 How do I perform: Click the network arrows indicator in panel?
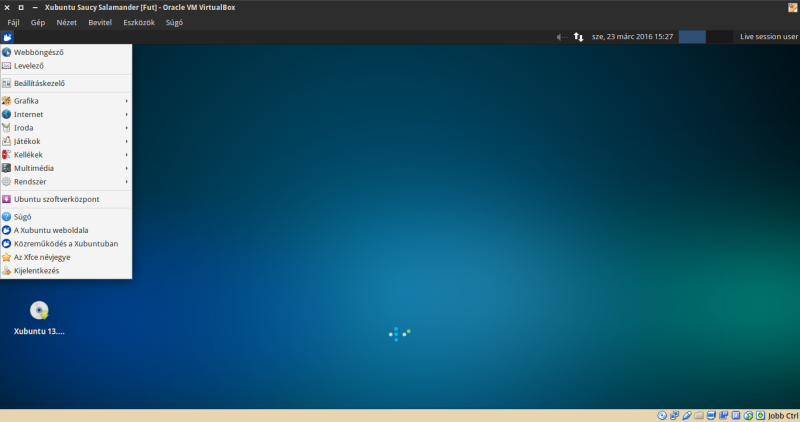coord(578,37)
